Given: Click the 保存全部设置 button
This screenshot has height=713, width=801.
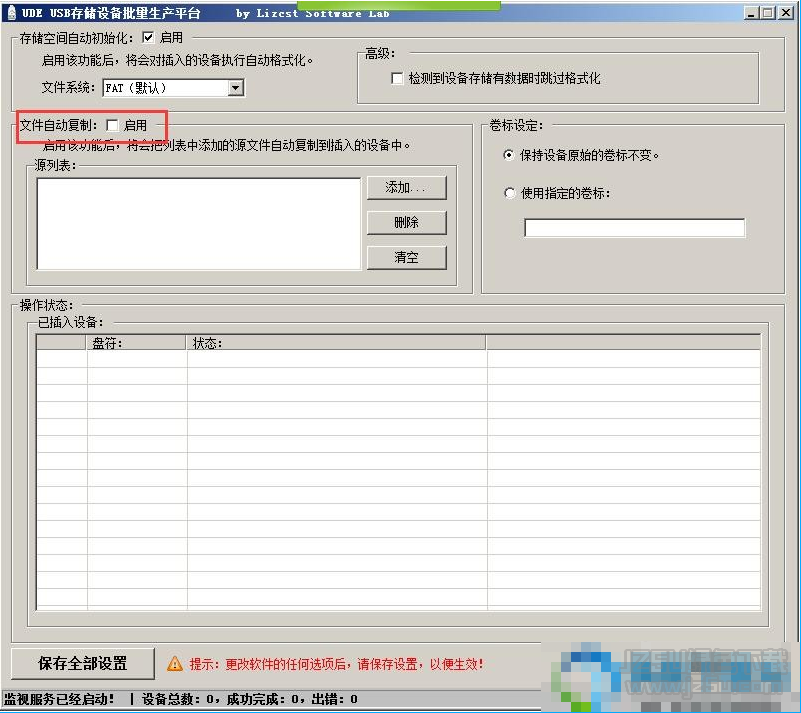Looking at the screenshot, I should tap(83, 663).
